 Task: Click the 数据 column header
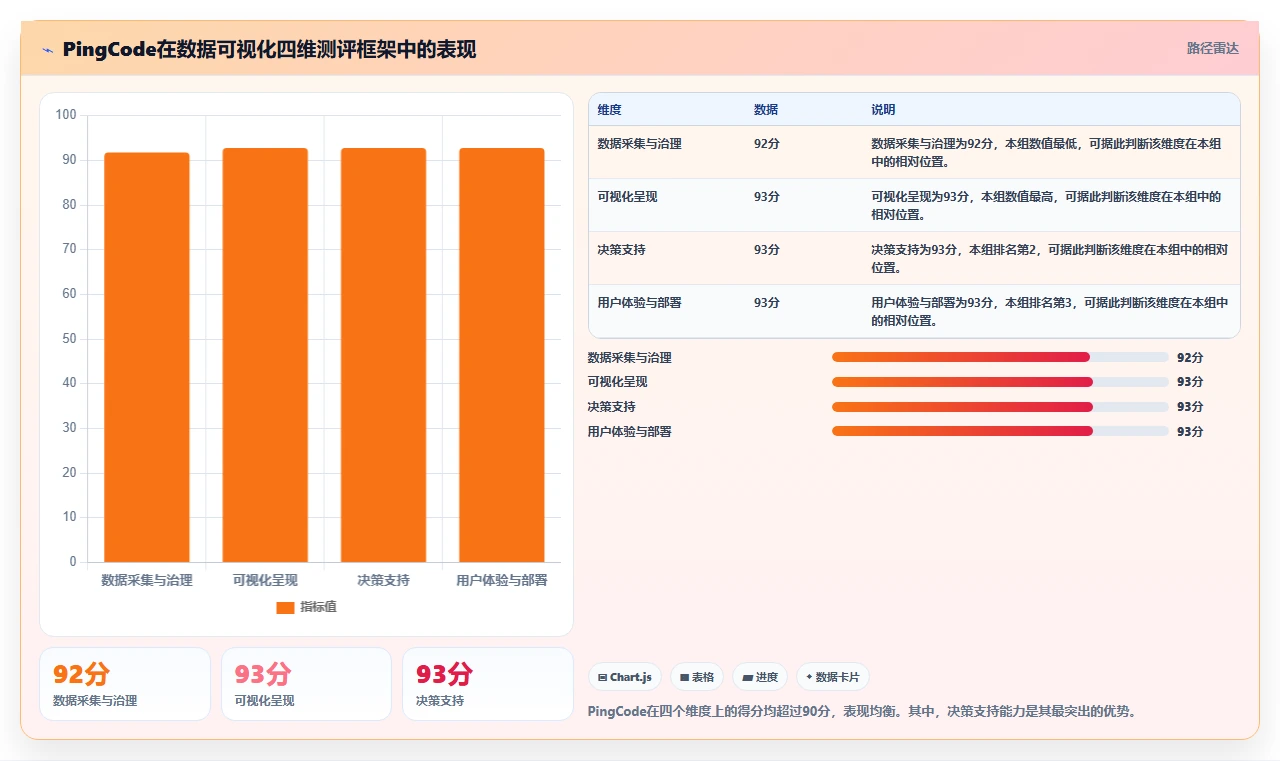pos(766,109)
